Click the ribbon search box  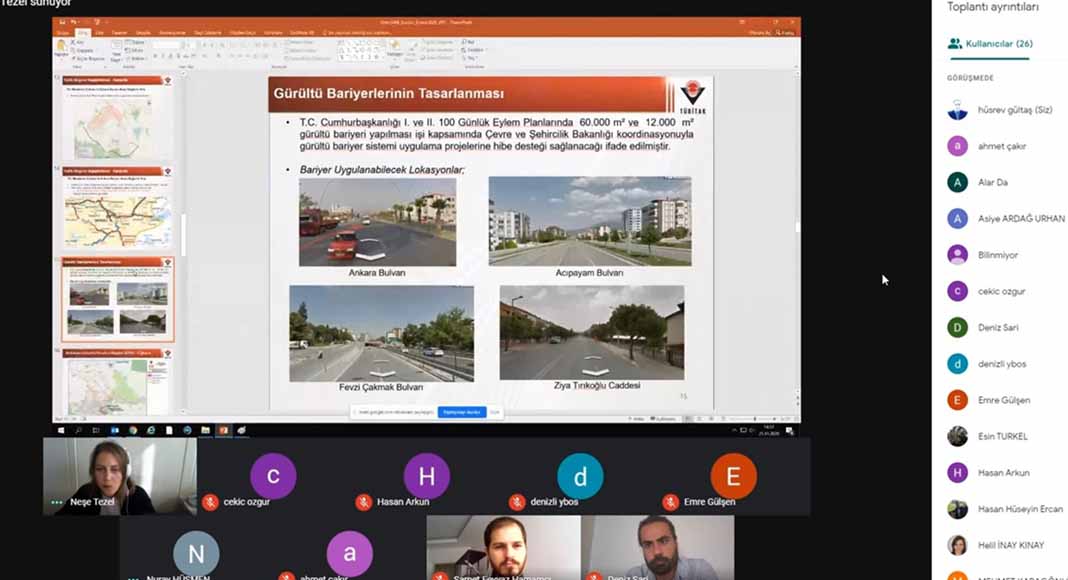[x=358, y=33]
